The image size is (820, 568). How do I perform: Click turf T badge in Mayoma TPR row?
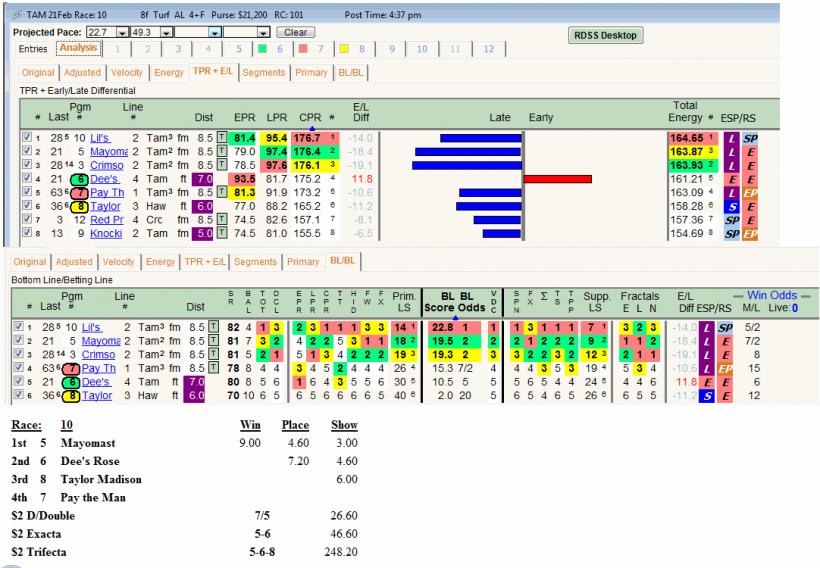(x=222, y=152)
